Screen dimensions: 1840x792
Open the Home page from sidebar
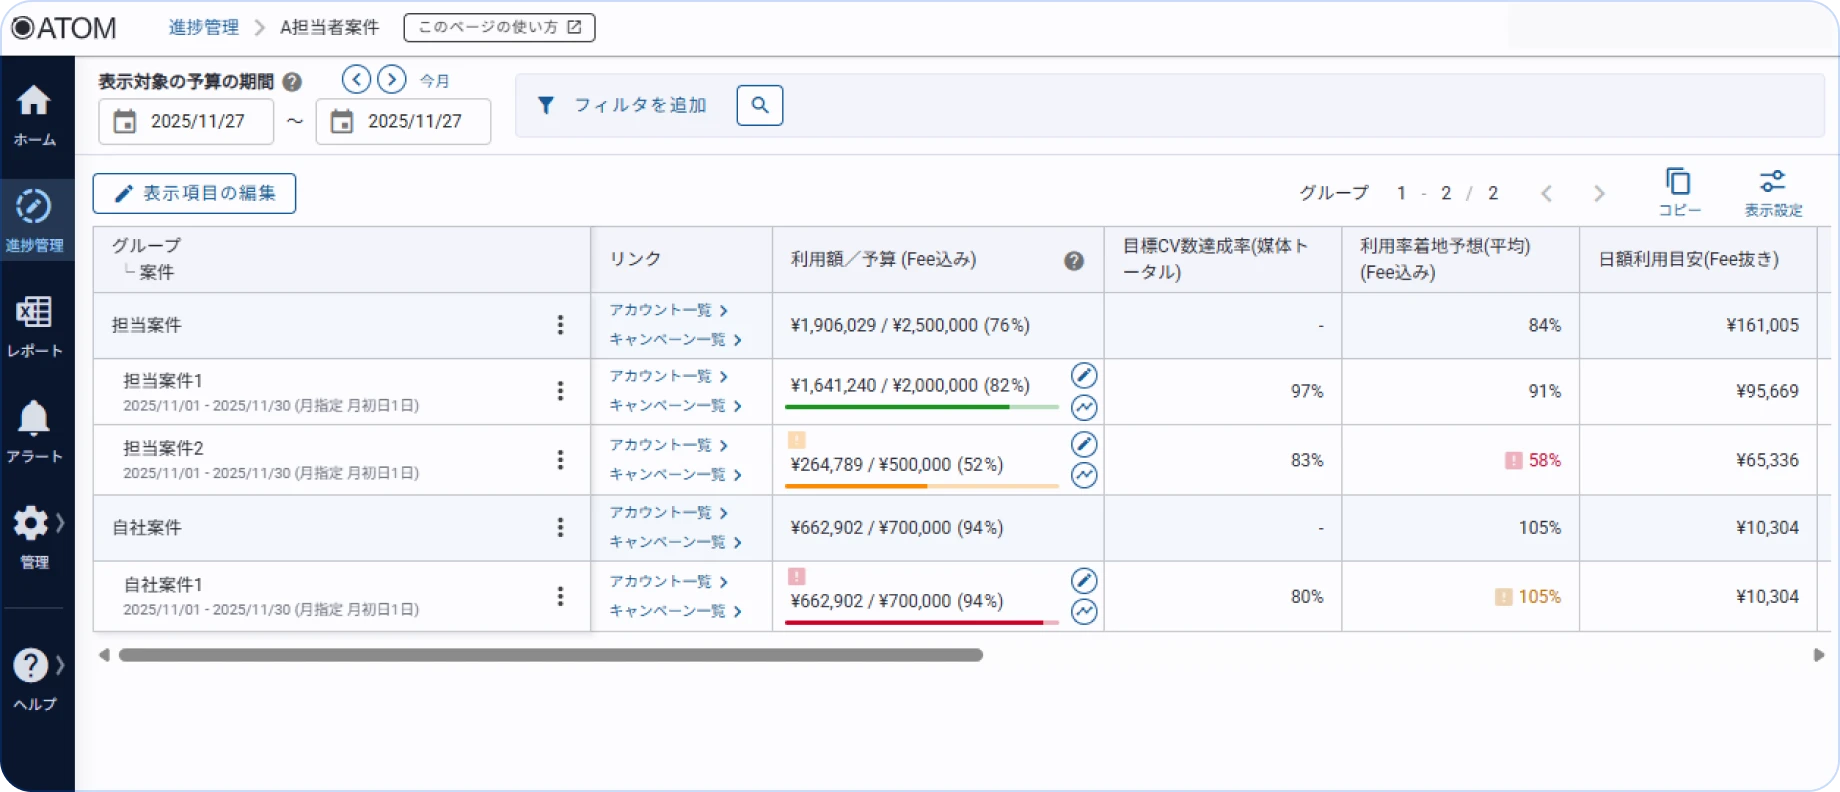coord(34,114)
